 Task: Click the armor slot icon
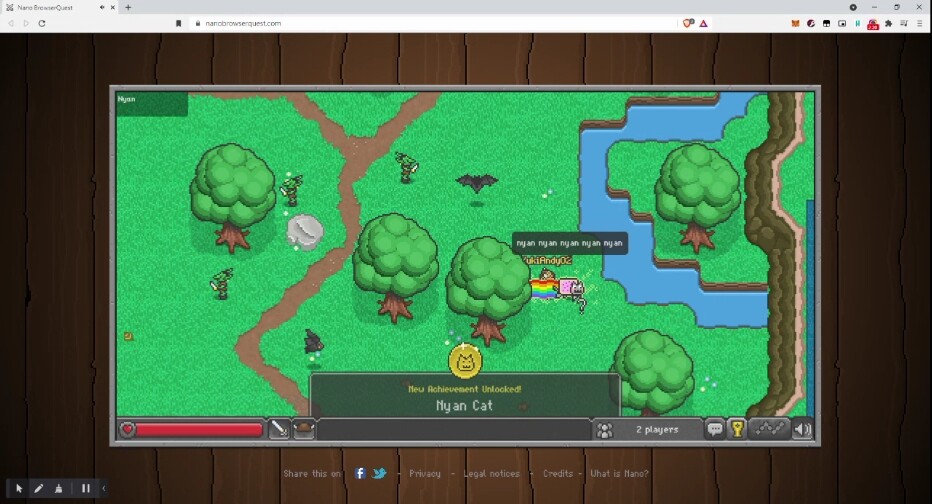click(x=304, y=429)
